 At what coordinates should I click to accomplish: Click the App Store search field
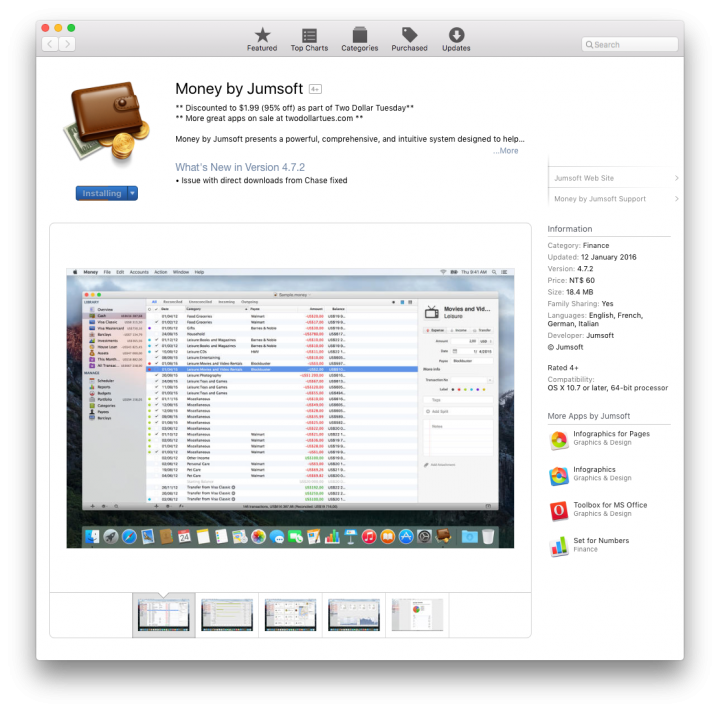[x=630, y=45]
